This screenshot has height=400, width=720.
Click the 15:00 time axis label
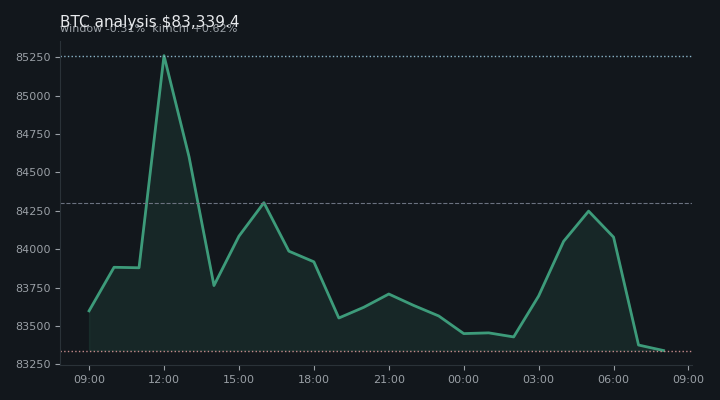point(239,379)
